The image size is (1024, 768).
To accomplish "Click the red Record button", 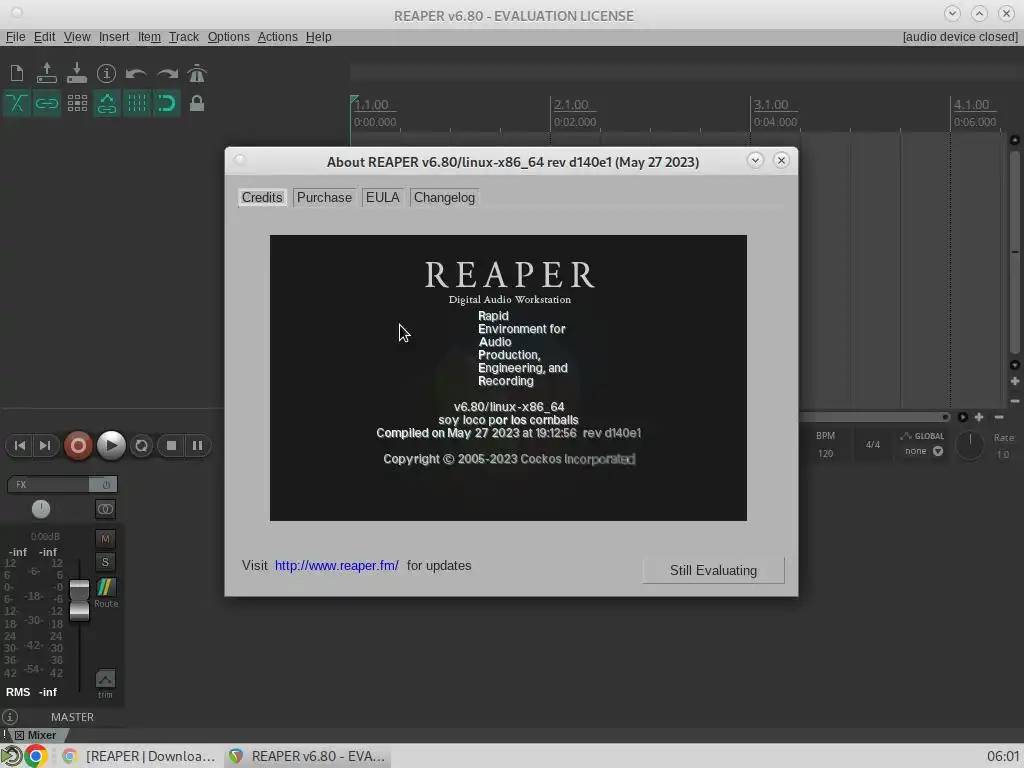I will 78,445.
